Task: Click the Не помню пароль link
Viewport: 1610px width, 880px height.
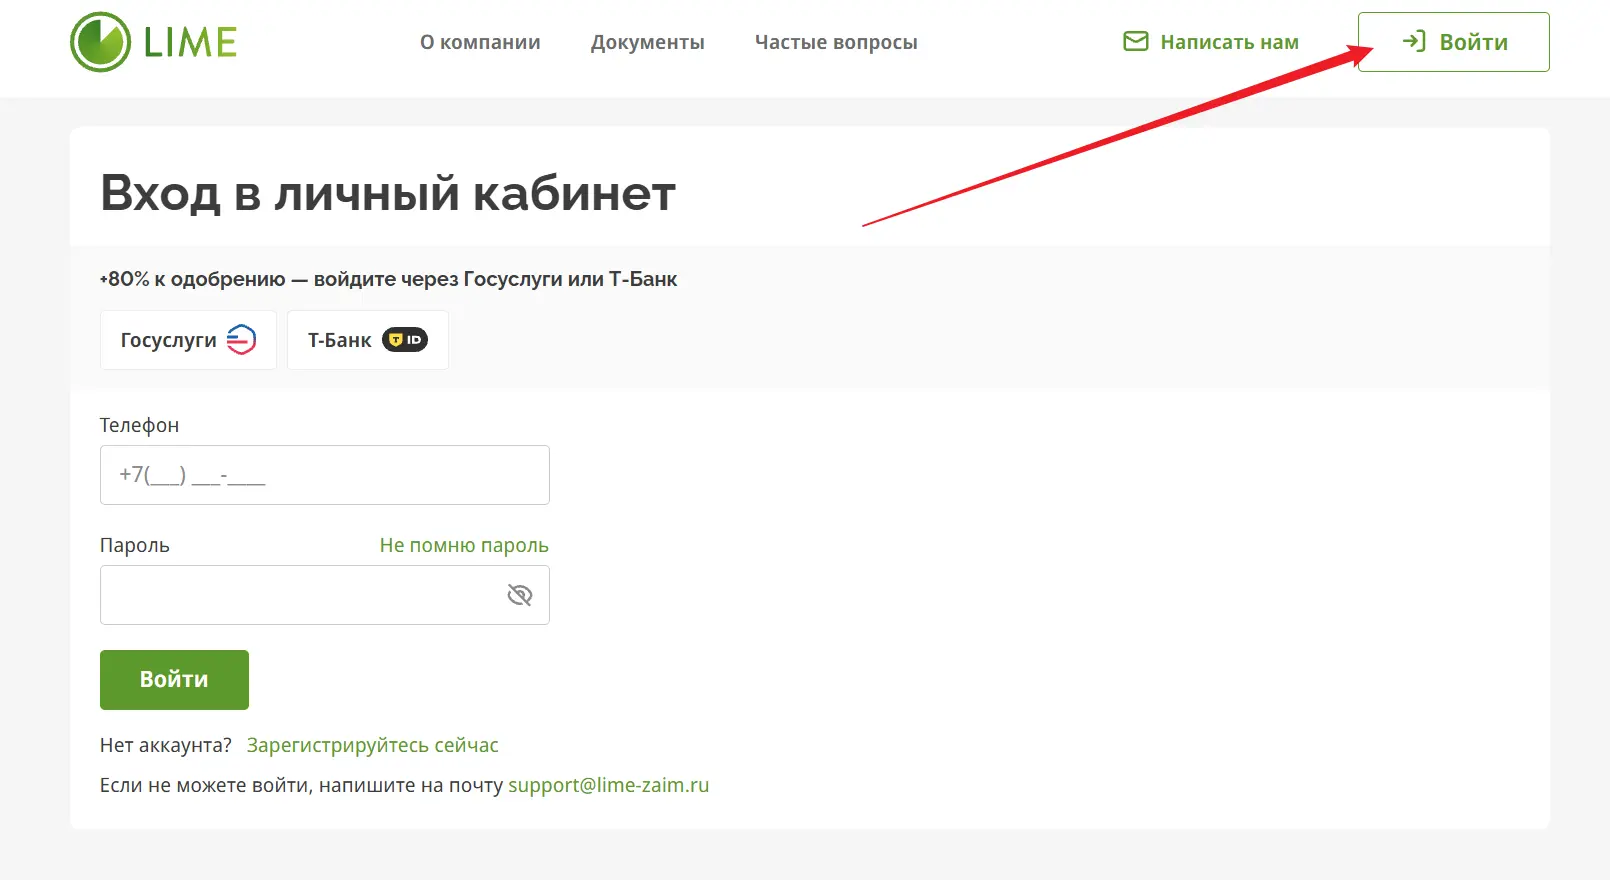Action: (x=464, y=545)
